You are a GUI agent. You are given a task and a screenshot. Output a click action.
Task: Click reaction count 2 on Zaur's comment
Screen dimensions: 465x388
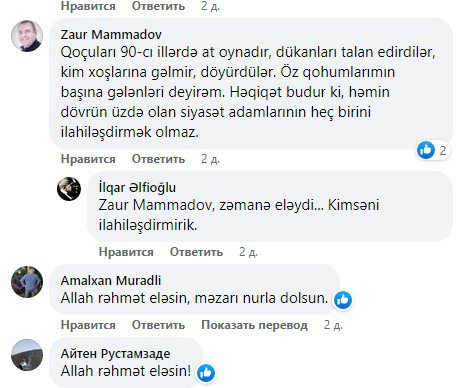[443, 150]
